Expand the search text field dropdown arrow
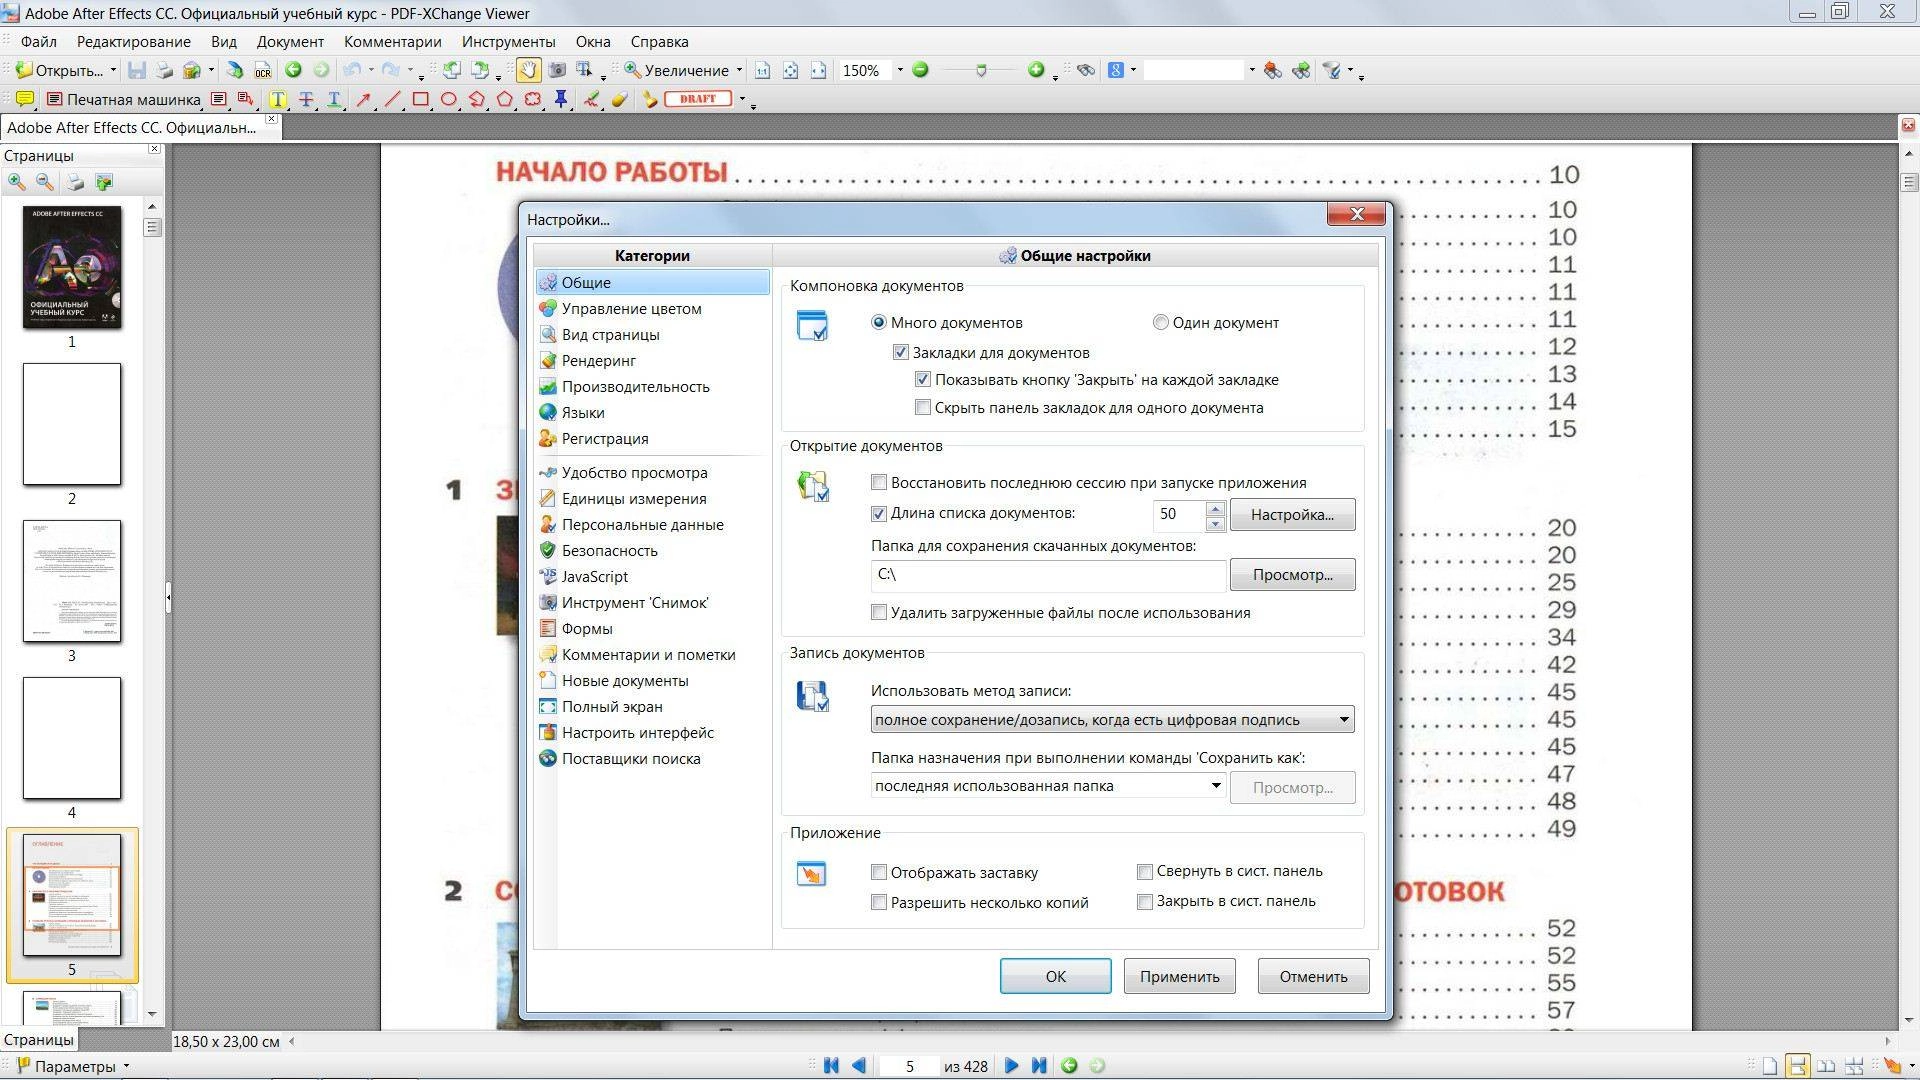The image size is (1920, 1080). [x=1251, y=70]
